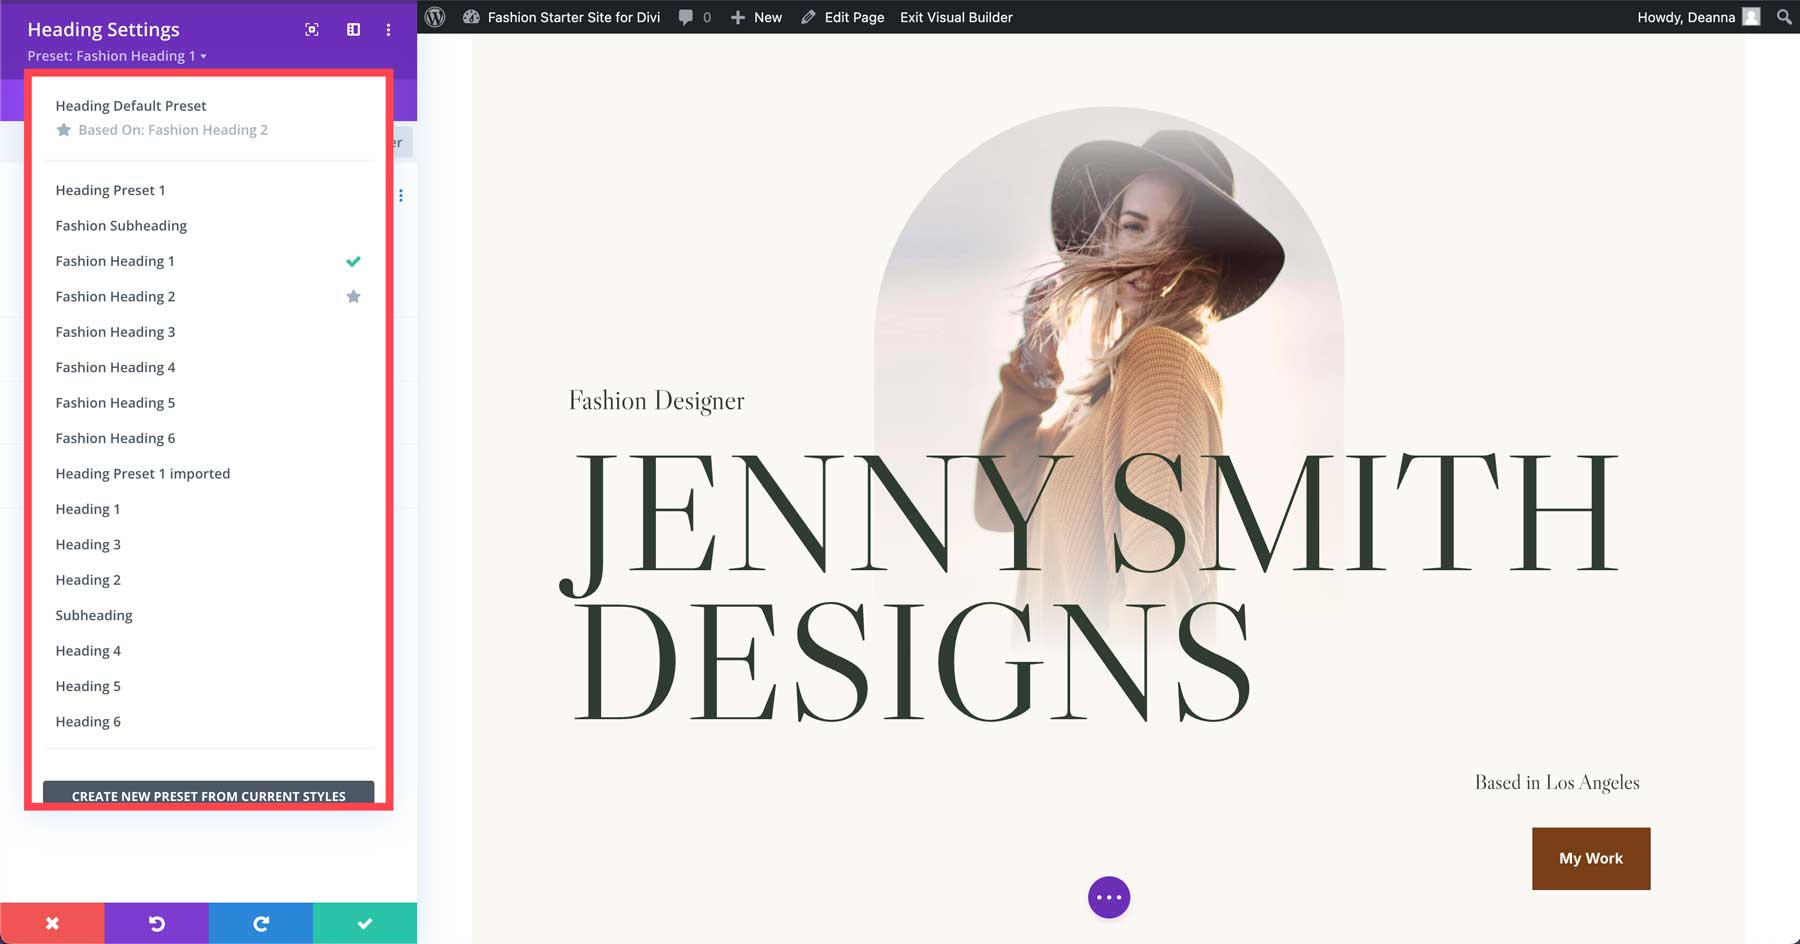Undo the last change in Heading Settings
Screen dimensions: 1800x944
(157, 923)
